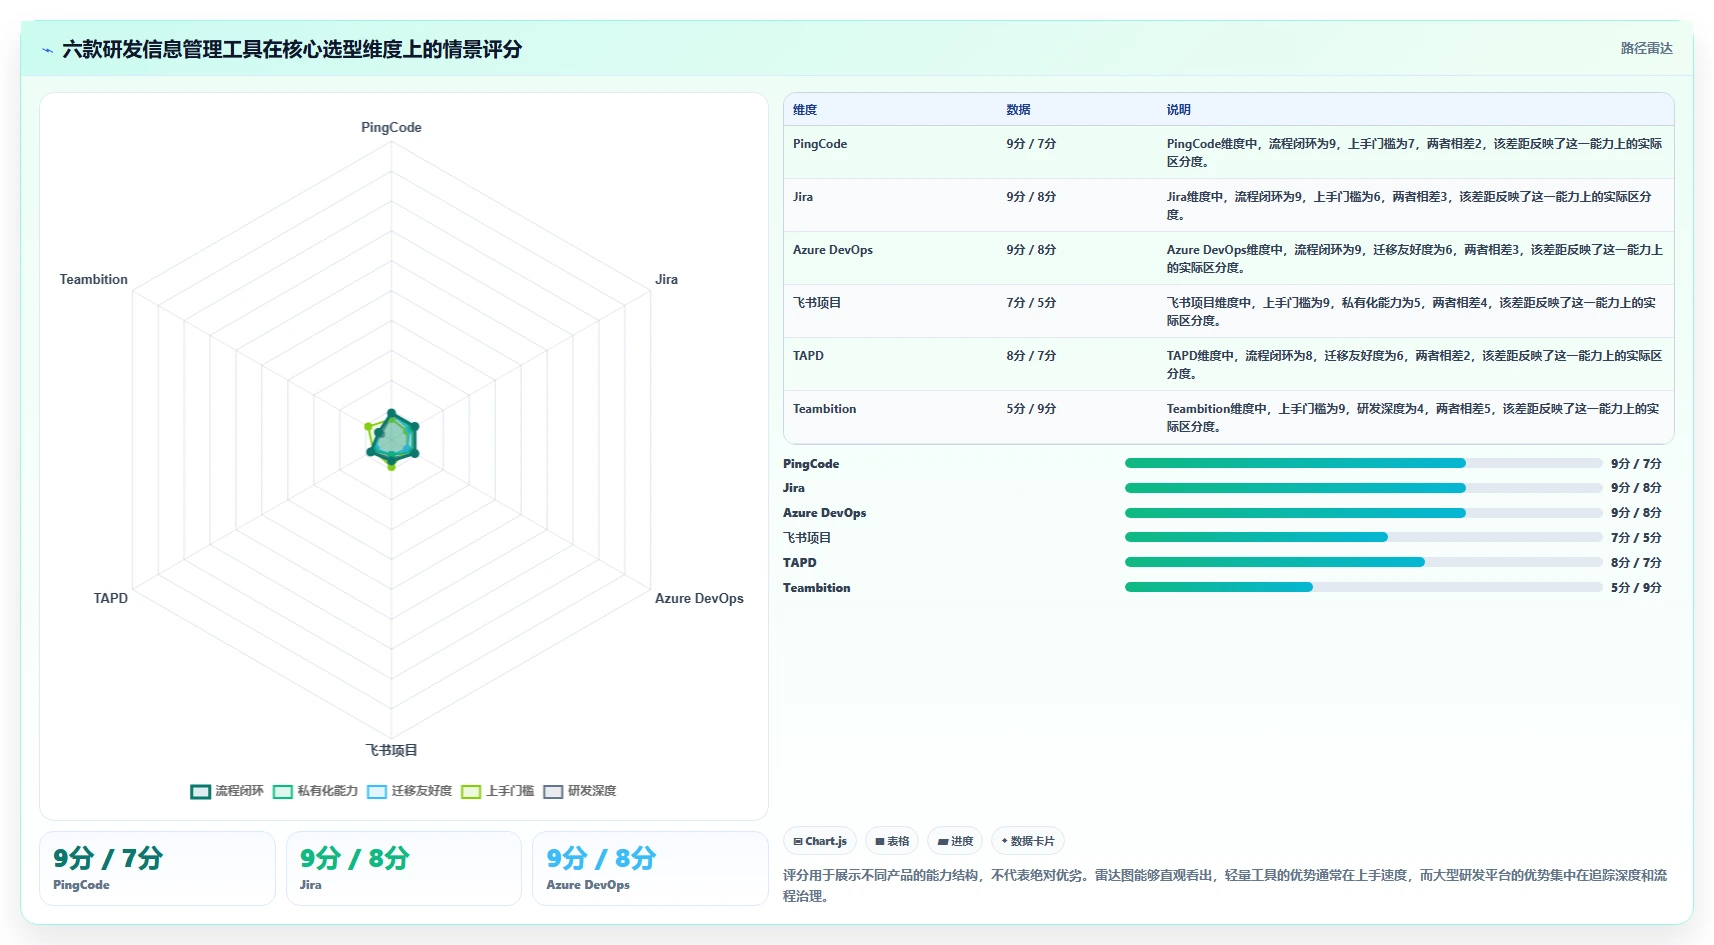Toggle the 迁移友好度 legend item
The image size is (1714, 945).
[410, 791]
